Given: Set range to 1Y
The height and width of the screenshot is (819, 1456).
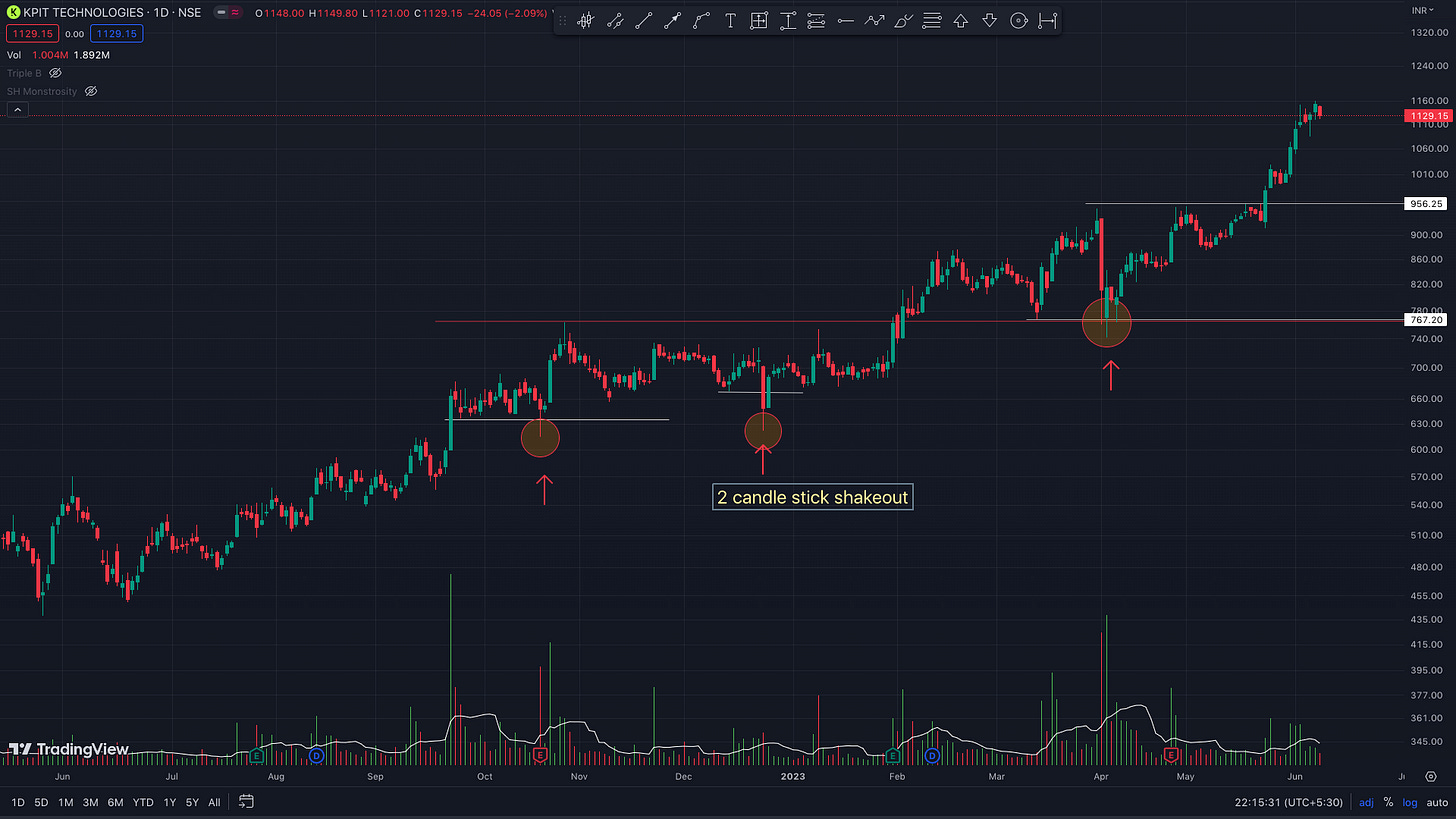Looking at the screenshot, I should [169, 802].
